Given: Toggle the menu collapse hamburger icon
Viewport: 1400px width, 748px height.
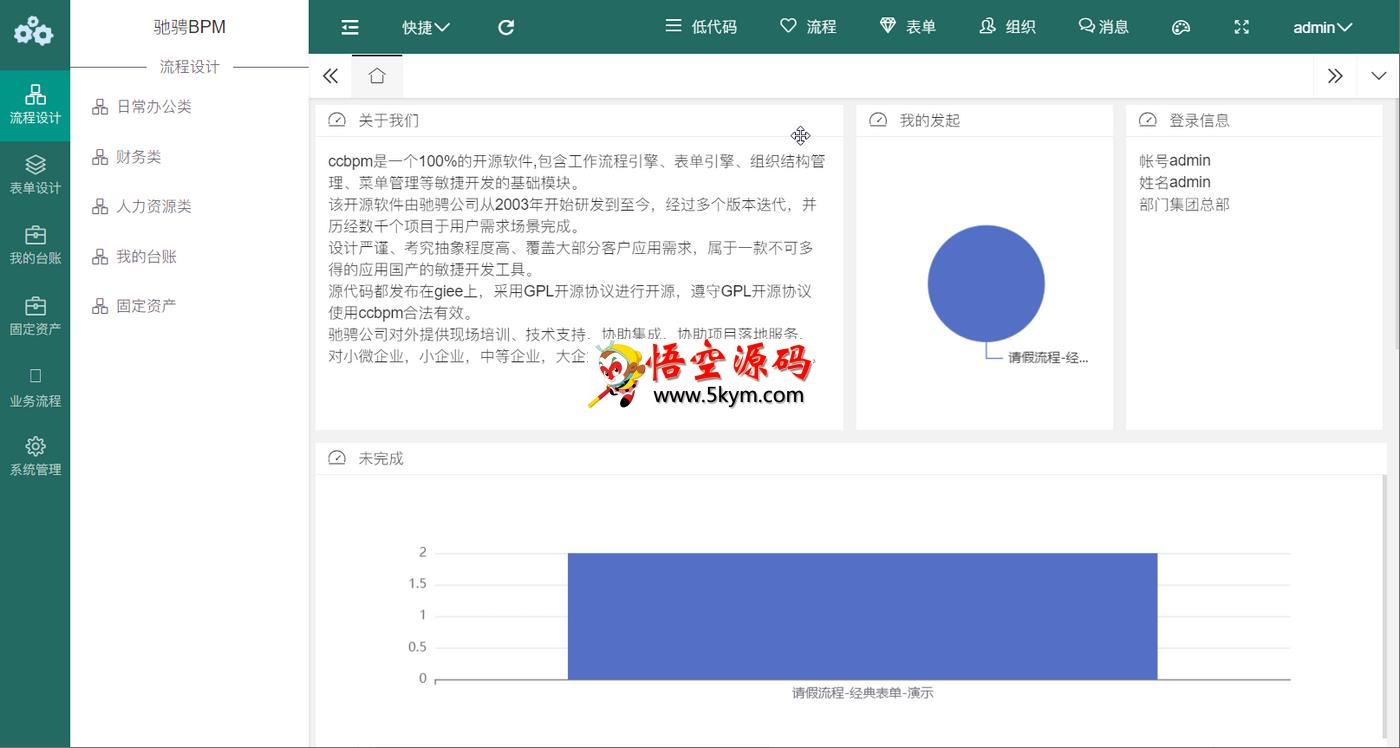Looking at the screenshot, I should point(350,27).
